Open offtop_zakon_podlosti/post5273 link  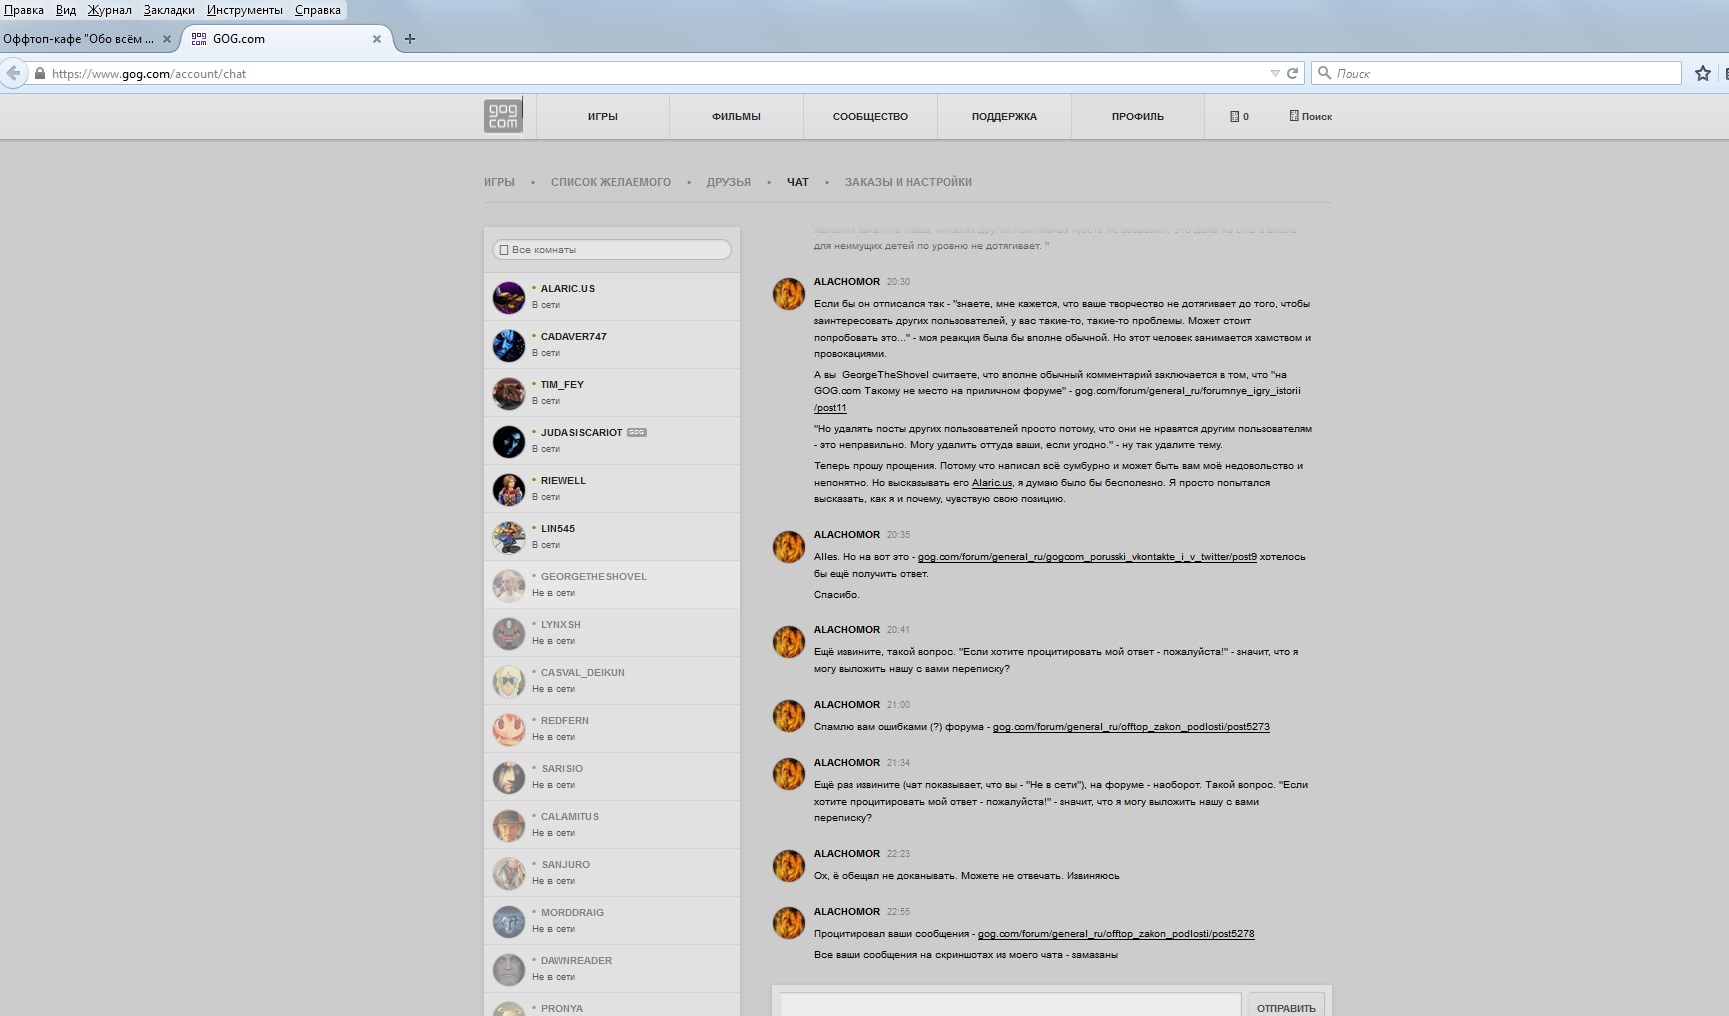pos(1131,727)
